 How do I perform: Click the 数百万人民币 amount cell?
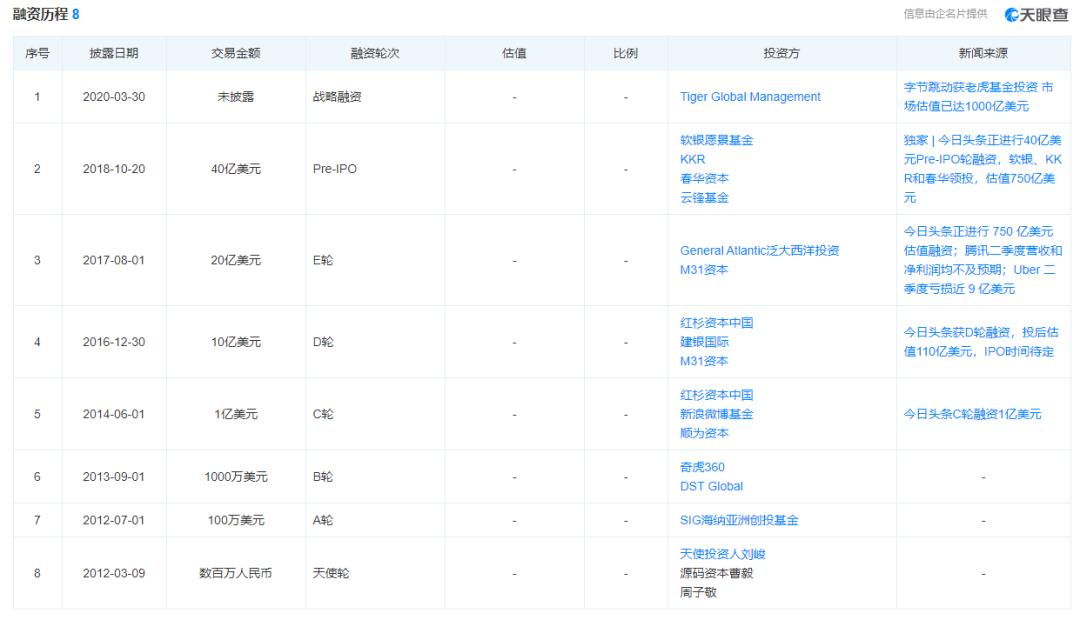pyautogui.click(x=236, y=574)
